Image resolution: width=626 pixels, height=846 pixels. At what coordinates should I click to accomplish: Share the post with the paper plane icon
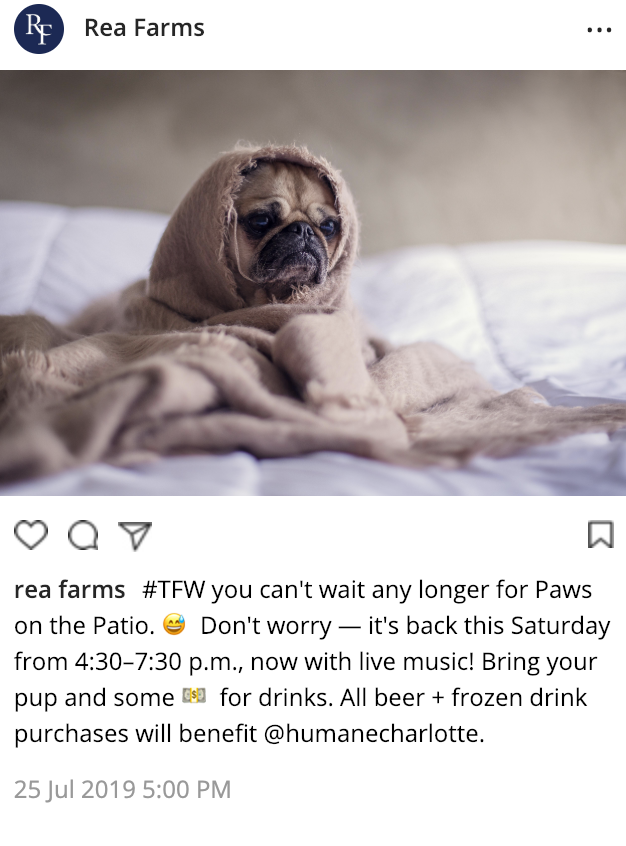click(x=135, y=535)
